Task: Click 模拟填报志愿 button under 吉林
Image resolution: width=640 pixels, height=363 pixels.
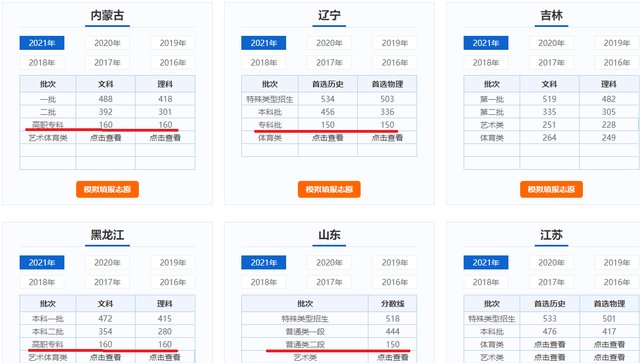Action: [x=551, y=189]
